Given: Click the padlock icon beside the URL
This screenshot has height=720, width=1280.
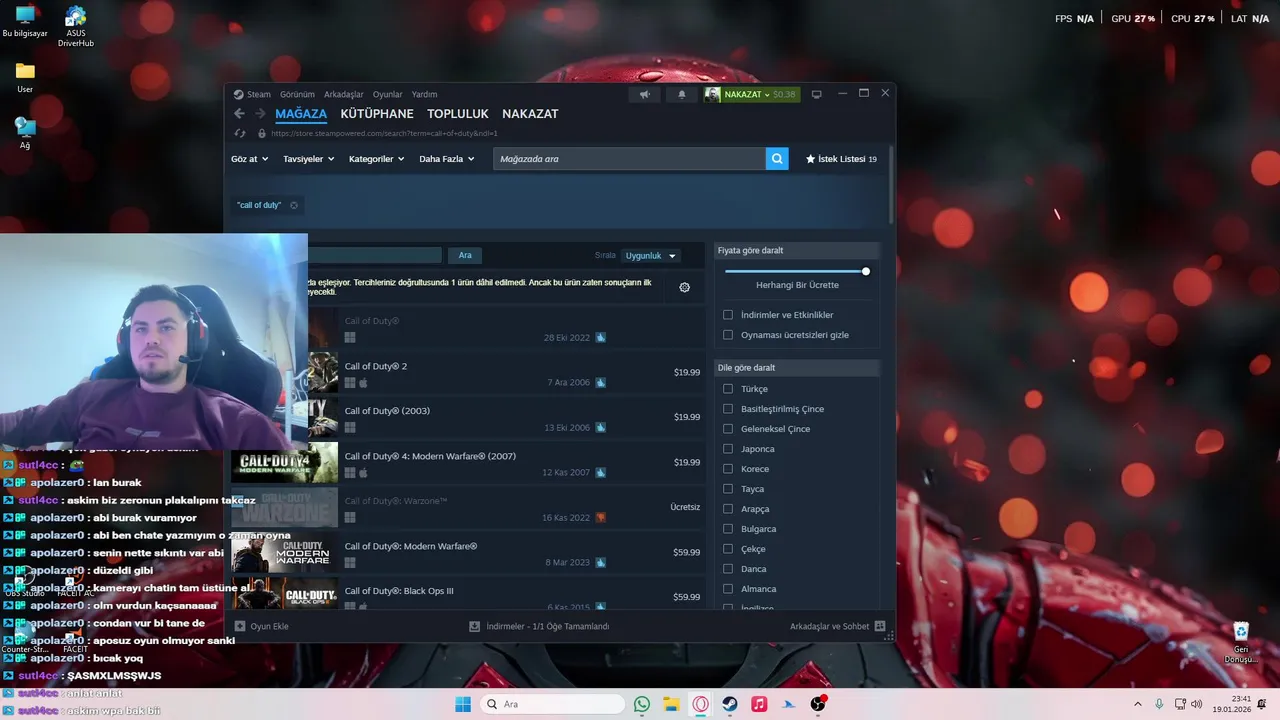Looking at the screenshot, I should click(x=262, y=133).
